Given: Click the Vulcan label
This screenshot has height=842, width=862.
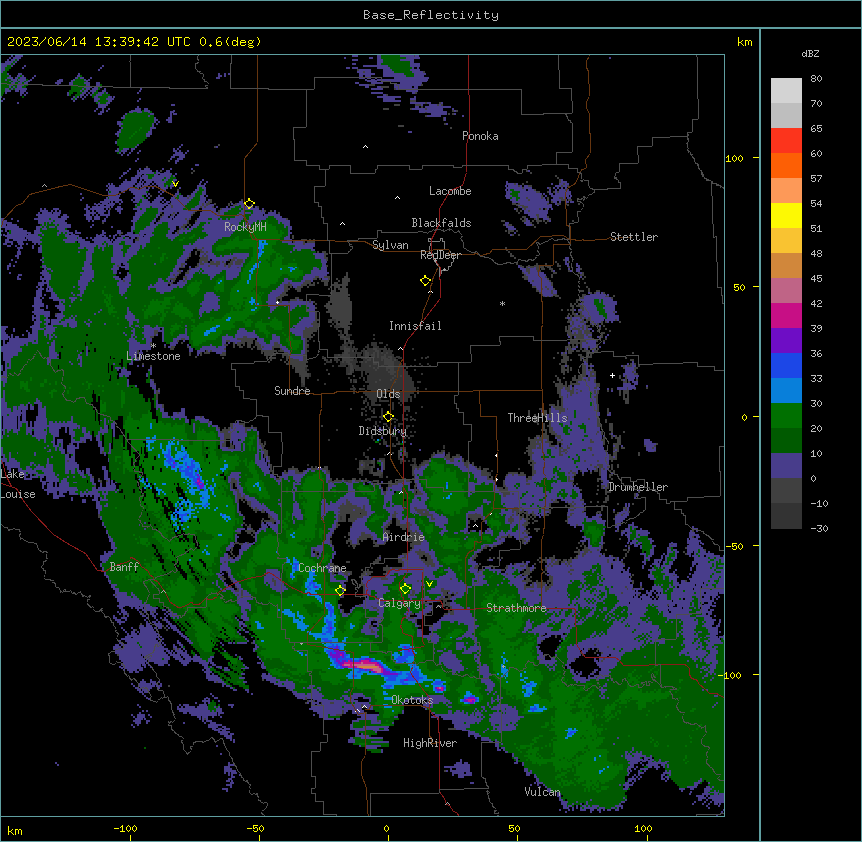Looking at the screenshot, I should click(542, 792).
